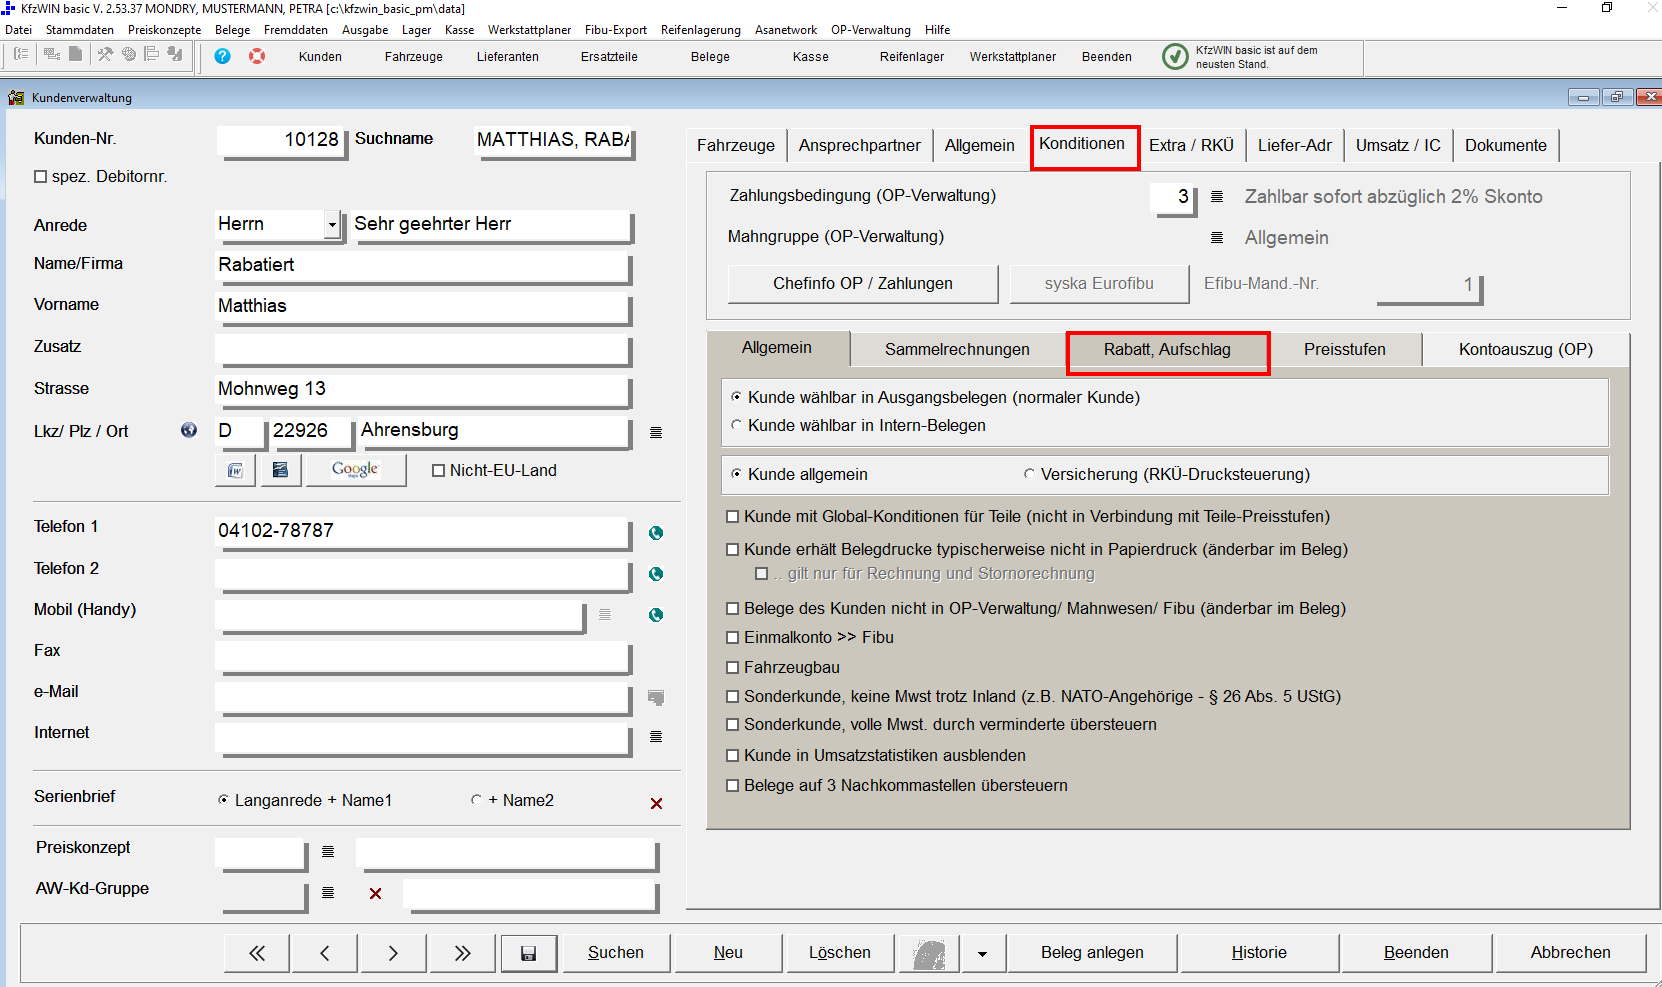The height and width of the screenshot is (987, 1662).
Task: Open the Reifenlagerung menu
Action: pos(701,30)
